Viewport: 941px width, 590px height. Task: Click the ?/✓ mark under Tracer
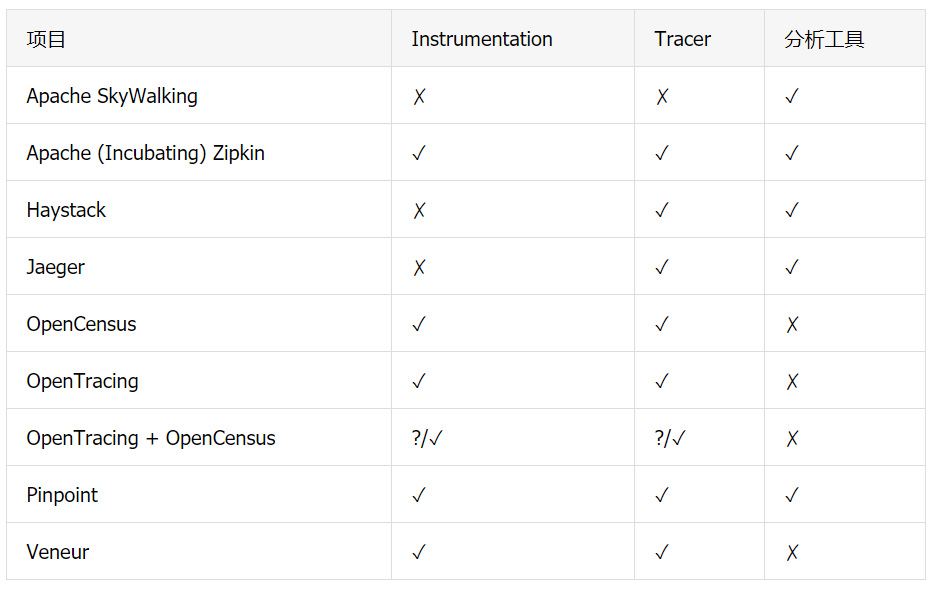670,439
